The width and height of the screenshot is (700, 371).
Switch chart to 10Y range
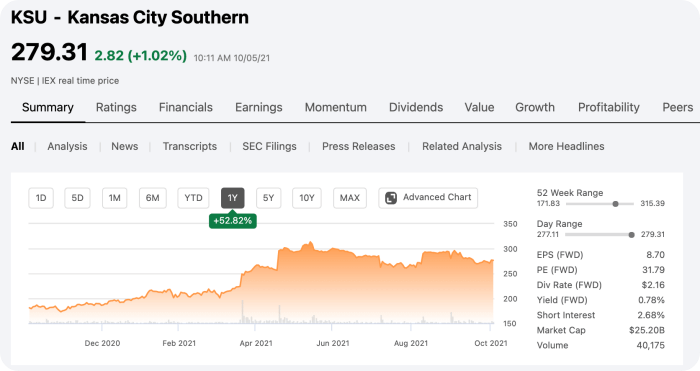coord(307,198)
